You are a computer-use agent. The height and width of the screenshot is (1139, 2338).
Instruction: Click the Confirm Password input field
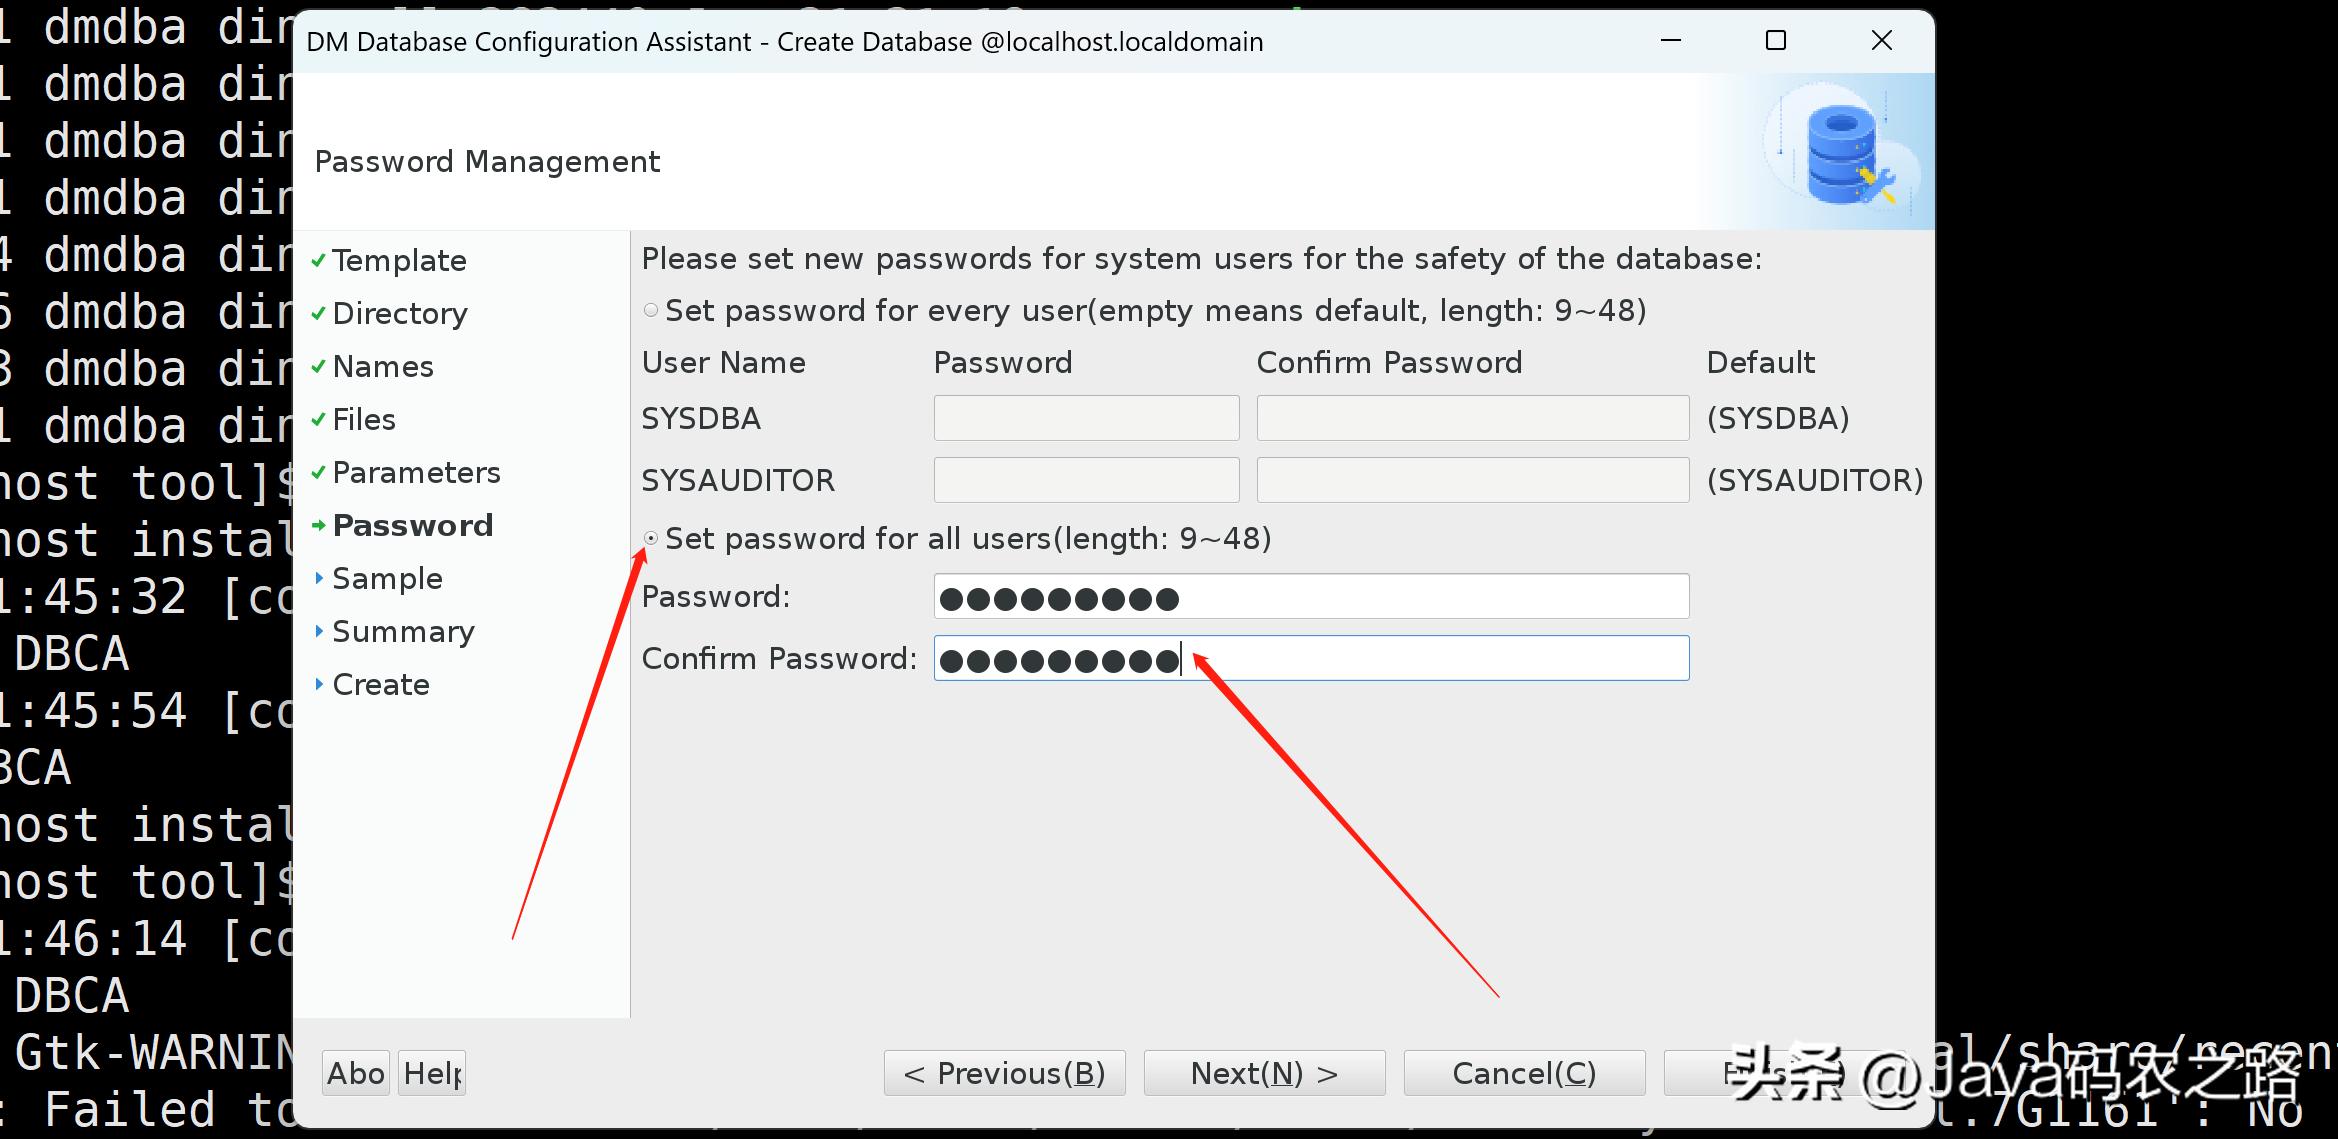pyautogui.click(x=1400, y=659)
